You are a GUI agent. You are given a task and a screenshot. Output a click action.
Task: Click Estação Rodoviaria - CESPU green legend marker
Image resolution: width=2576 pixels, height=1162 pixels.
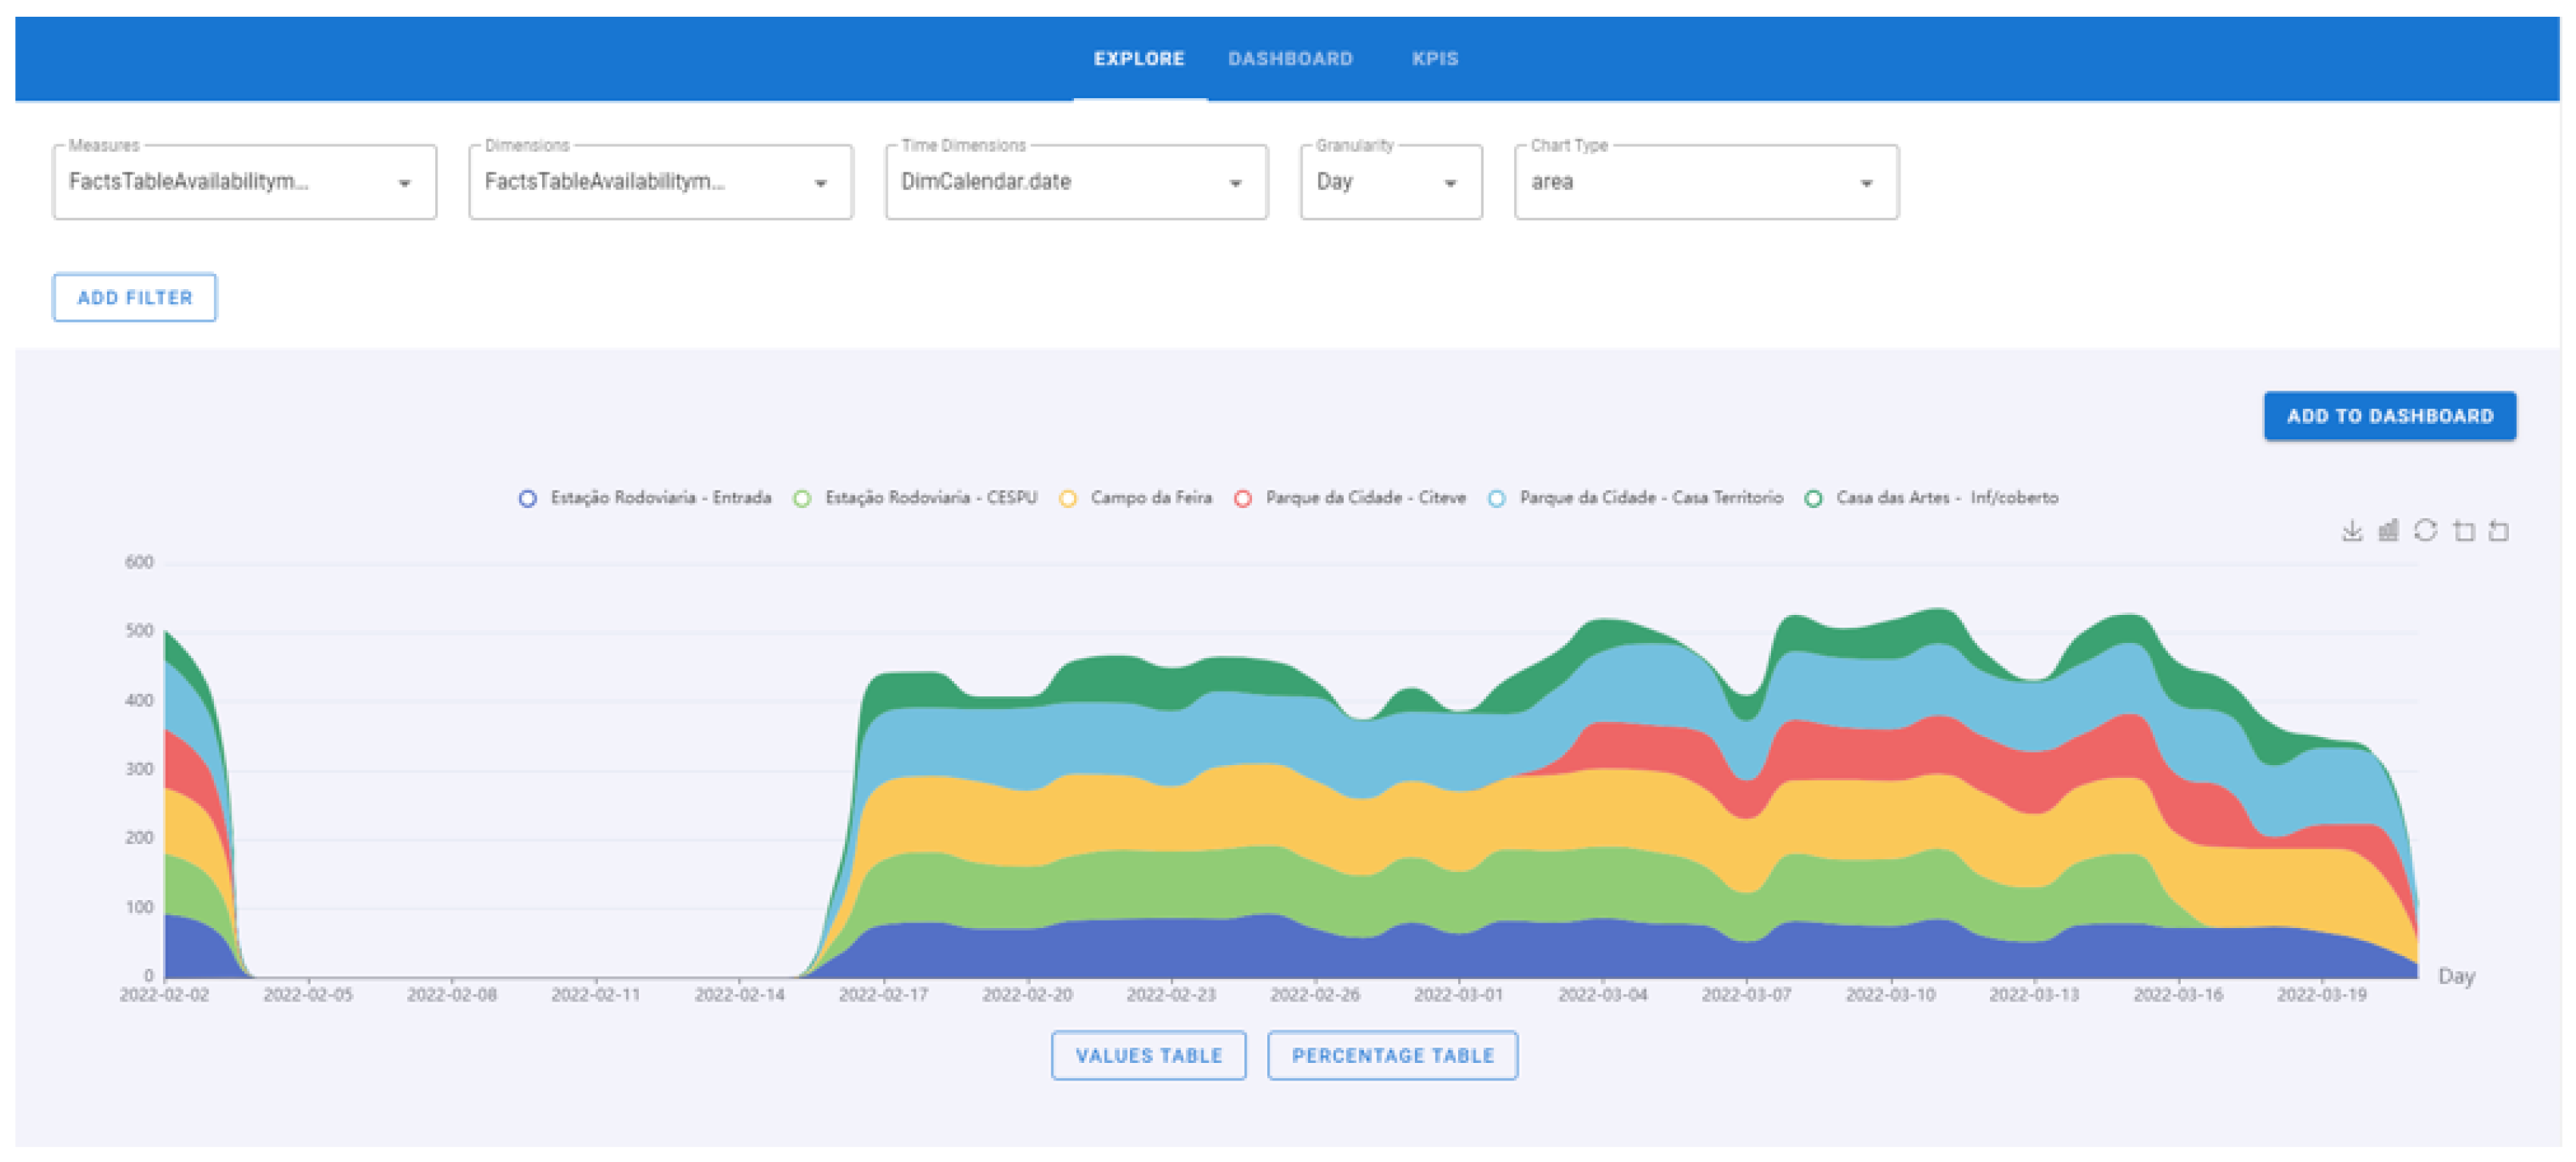802,499
